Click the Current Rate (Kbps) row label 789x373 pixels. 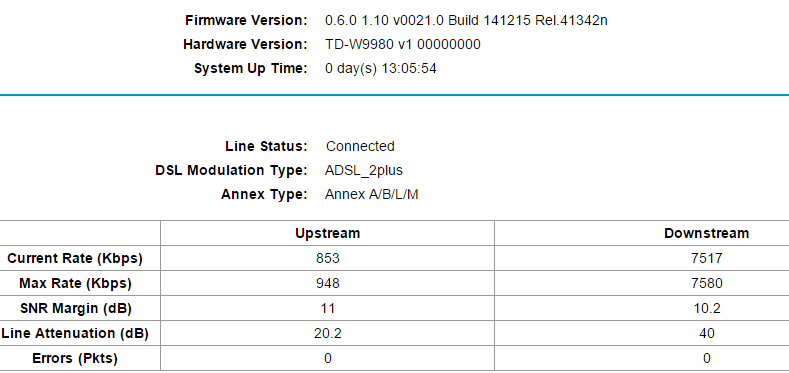75,258
